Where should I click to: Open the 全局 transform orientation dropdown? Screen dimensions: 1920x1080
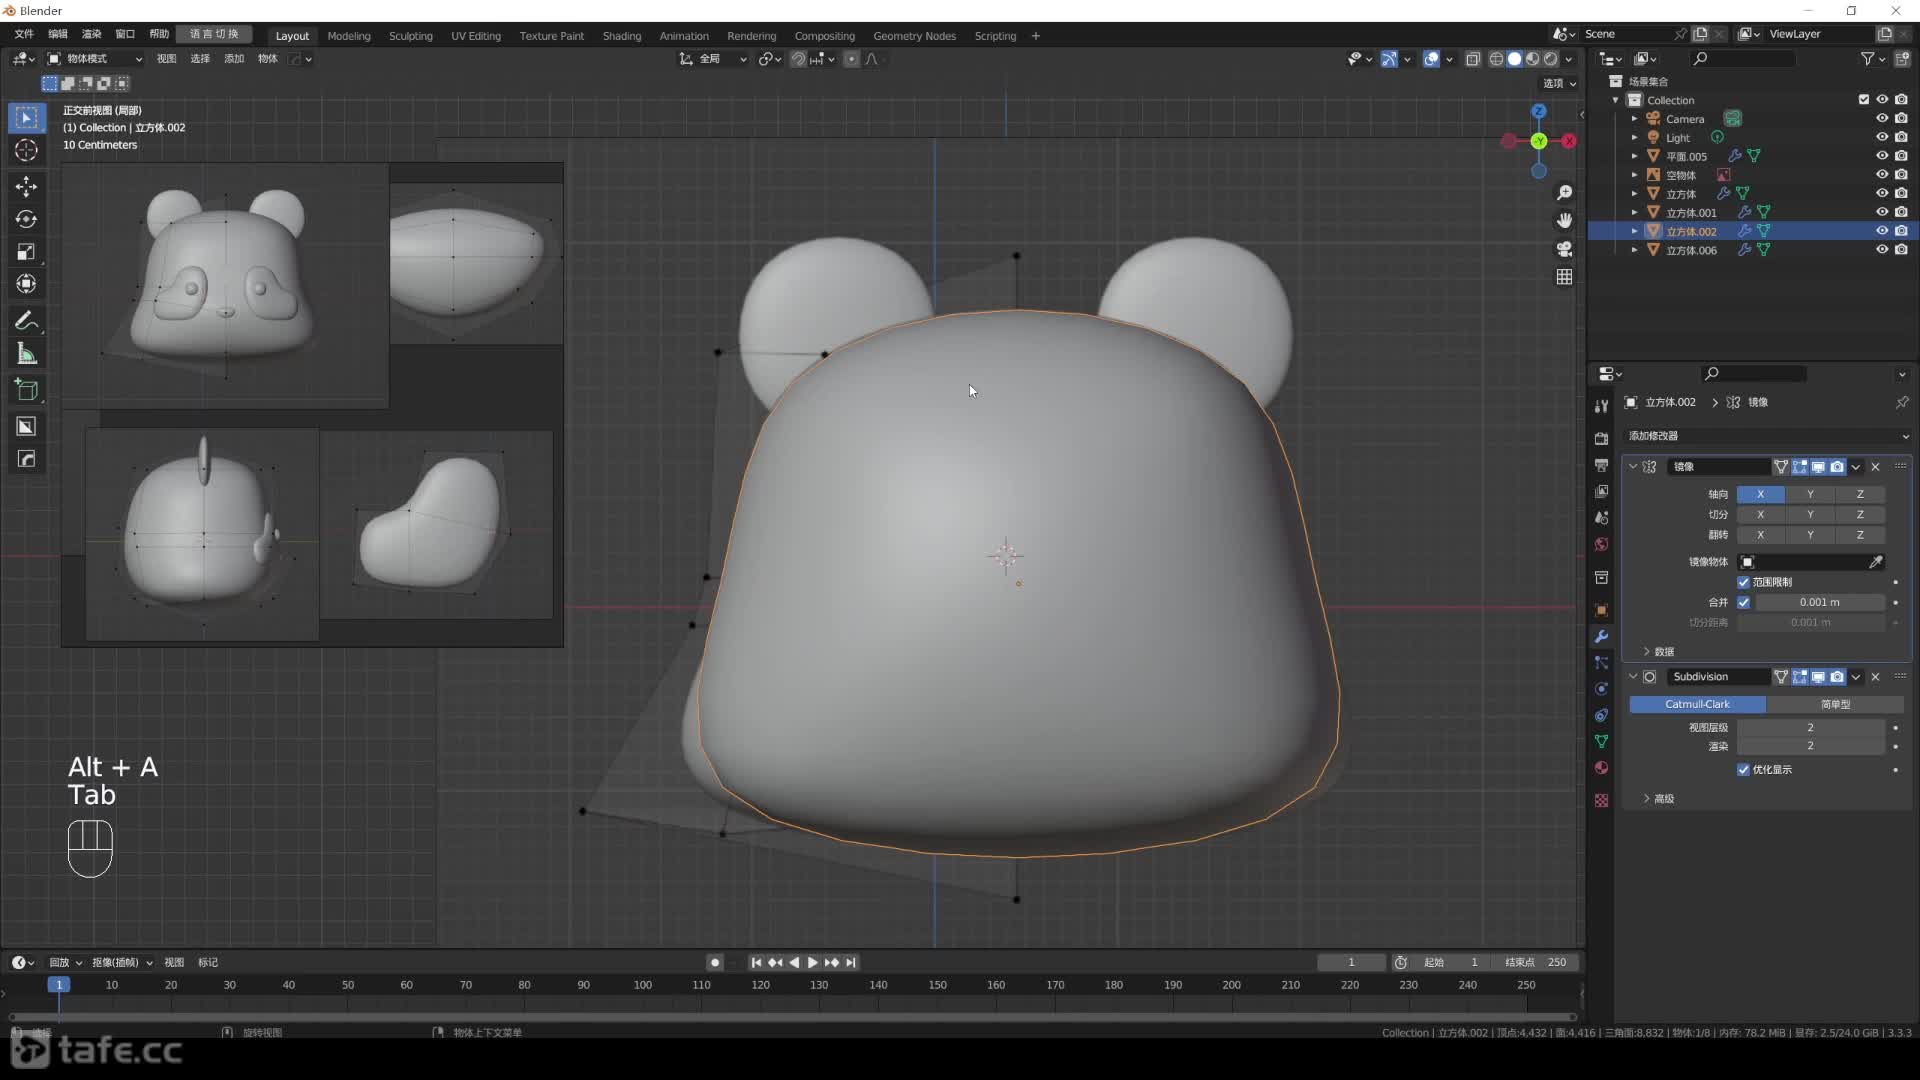(x=713, y=59)
